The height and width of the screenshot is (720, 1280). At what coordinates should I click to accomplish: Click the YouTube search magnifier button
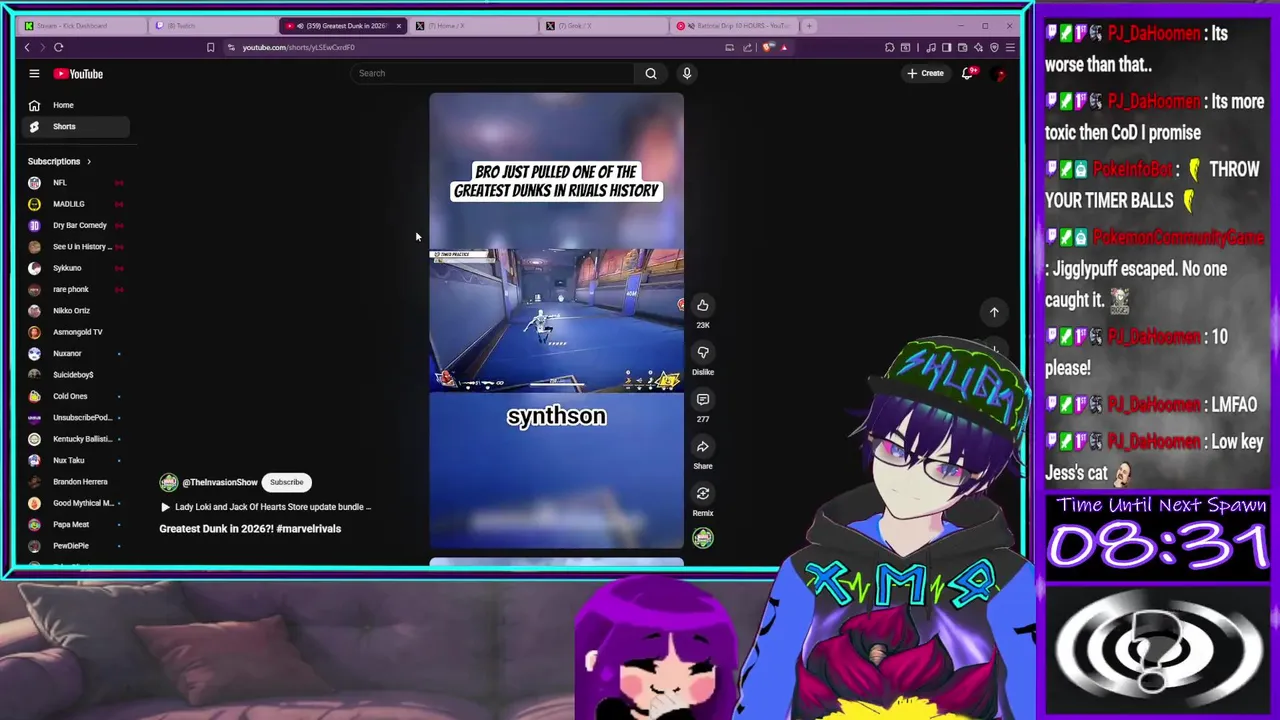point(651,73)
